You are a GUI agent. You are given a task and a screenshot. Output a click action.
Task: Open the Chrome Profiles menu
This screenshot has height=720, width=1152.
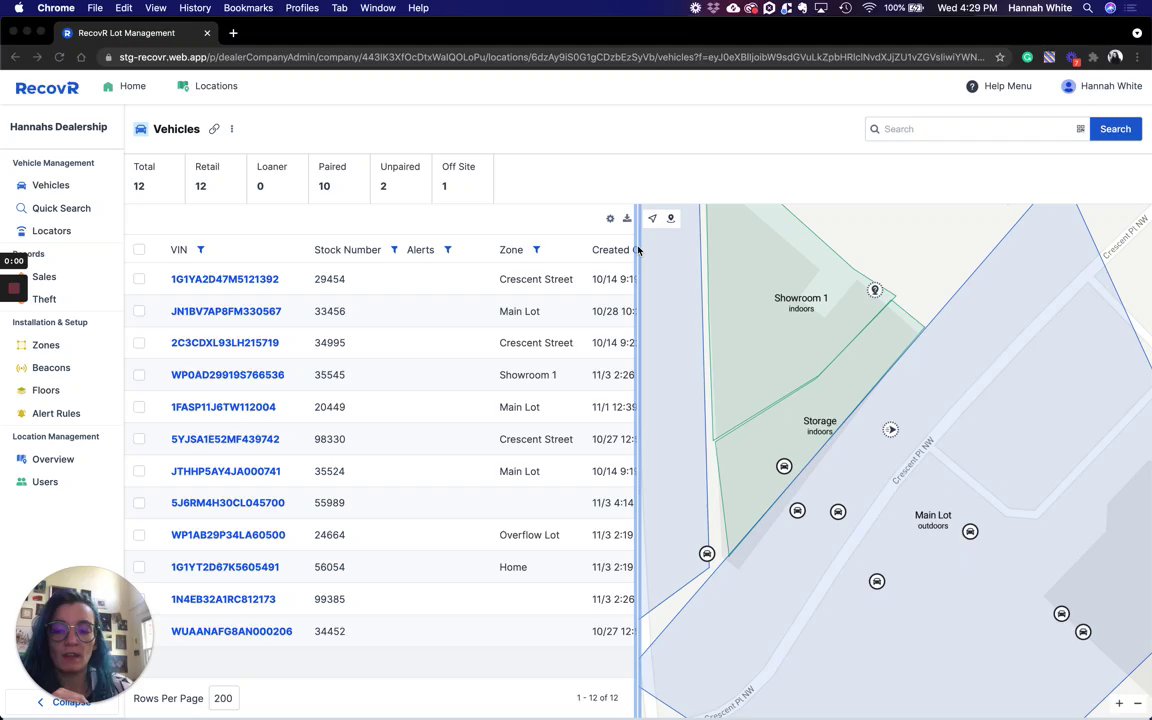(x=302, y=8)
